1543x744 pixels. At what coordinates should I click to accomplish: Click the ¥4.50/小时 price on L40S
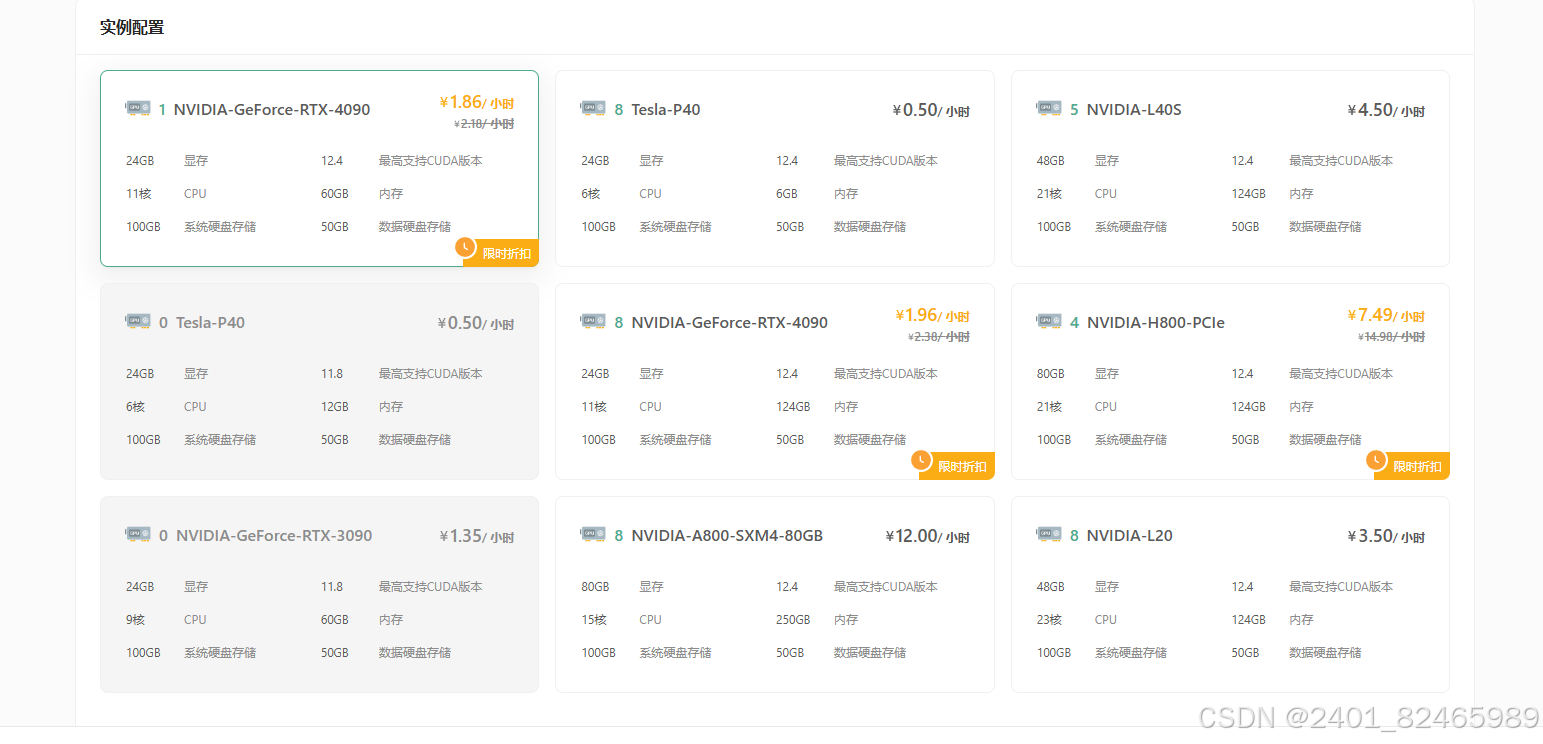pos(1386,110)
